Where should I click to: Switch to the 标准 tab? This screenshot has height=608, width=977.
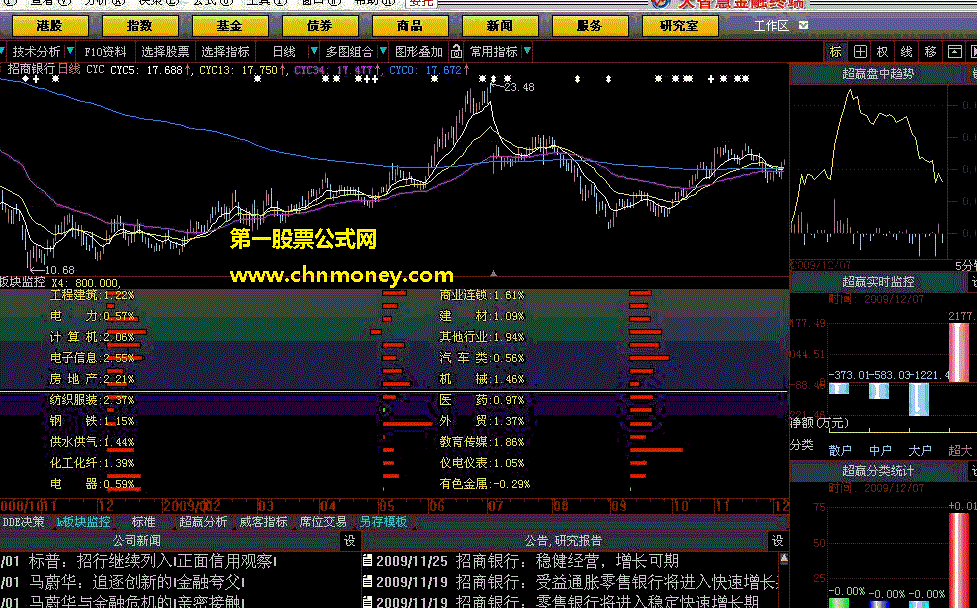144,522
